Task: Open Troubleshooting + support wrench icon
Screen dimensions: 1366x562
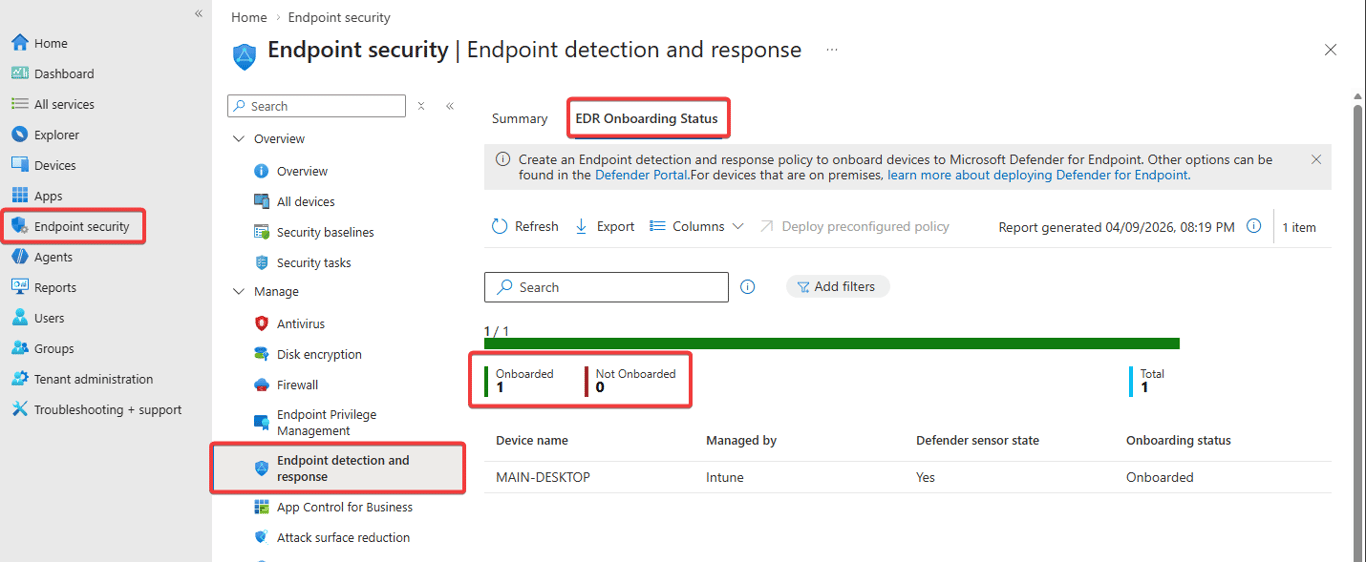Action: click(x=19, y=409)
